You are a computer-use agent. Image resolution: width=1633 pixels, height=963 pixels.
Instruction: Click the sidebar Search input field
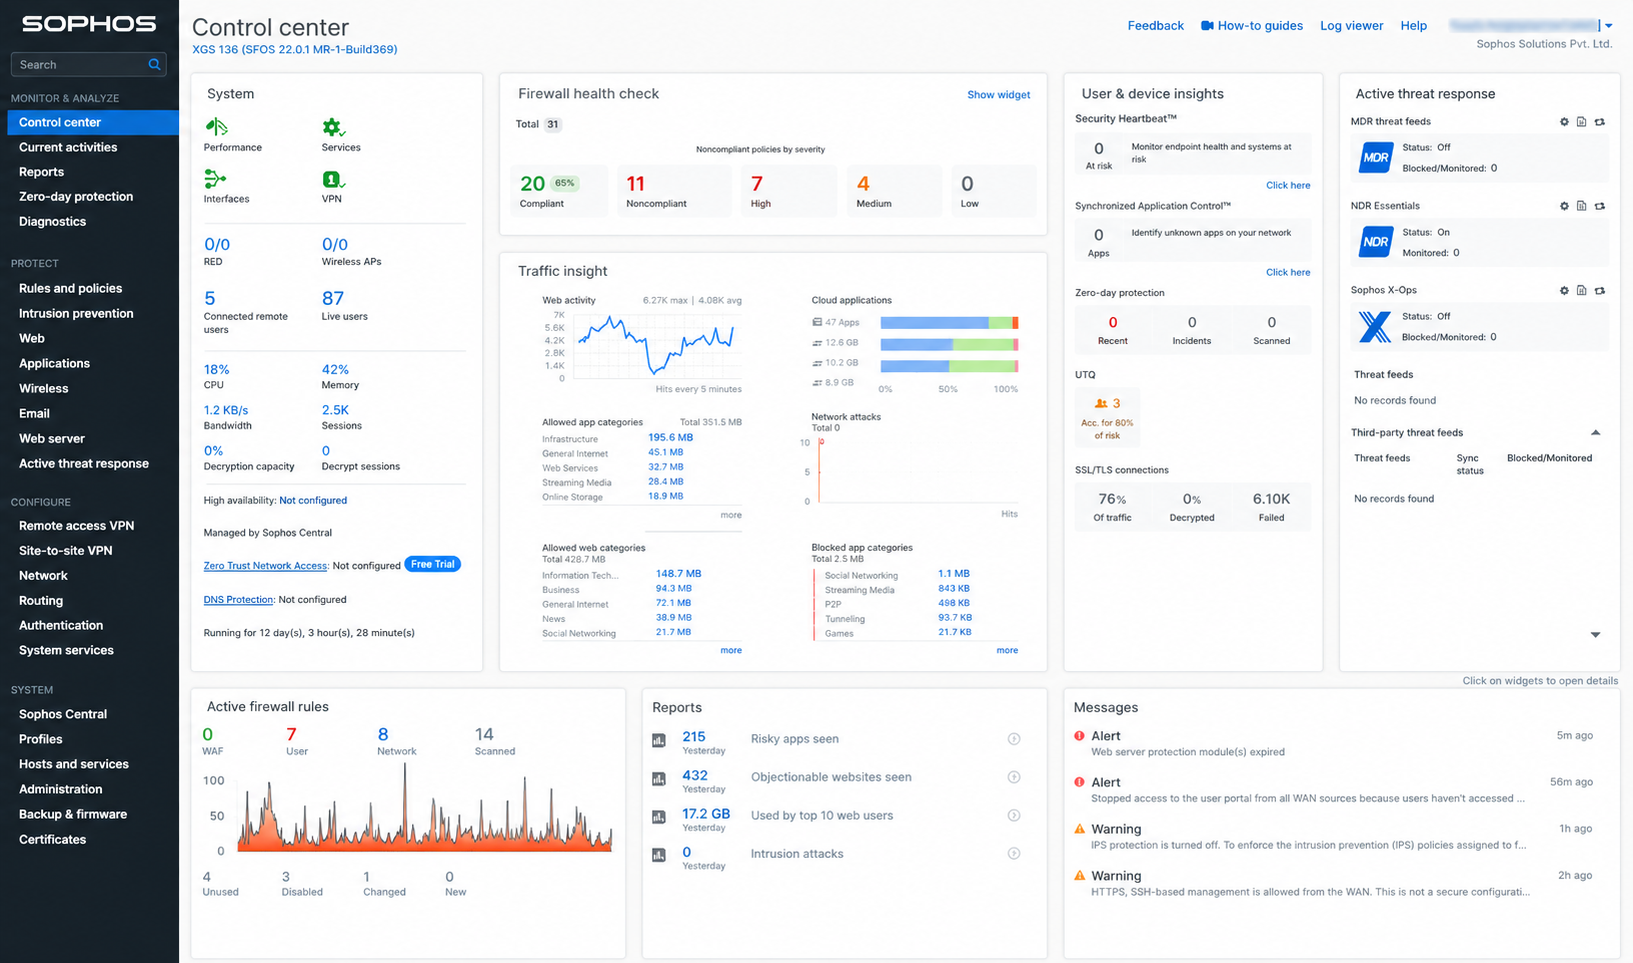click(x=88, y=64)
